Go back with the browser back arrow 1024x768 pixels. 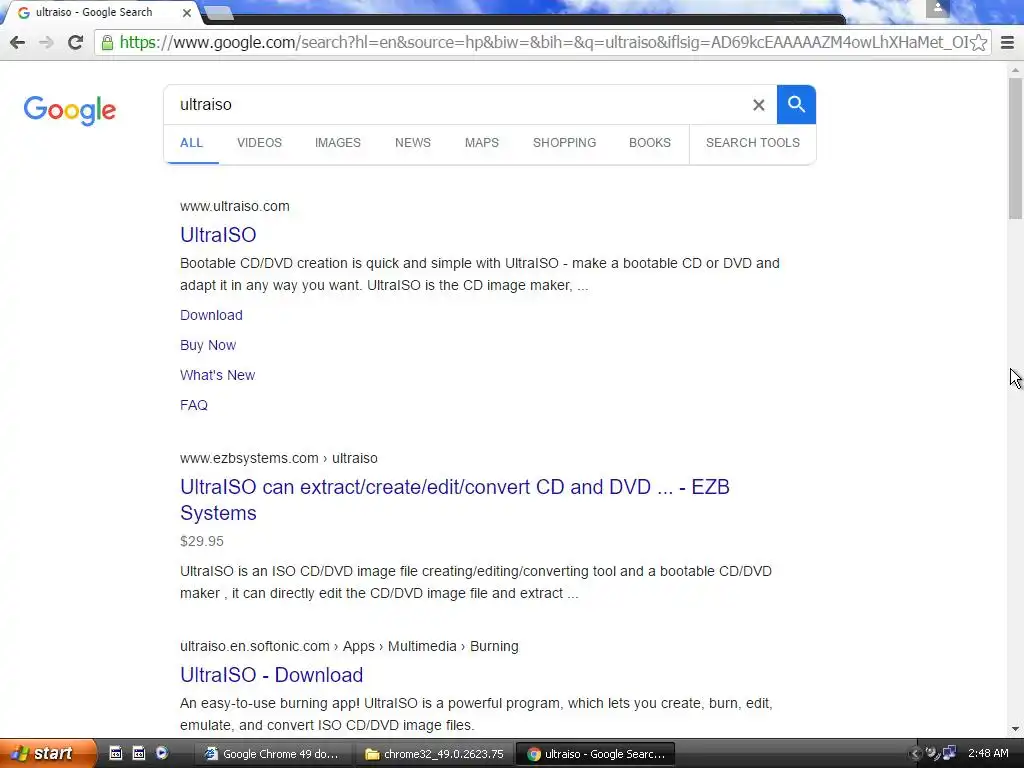tap(18, 42)
